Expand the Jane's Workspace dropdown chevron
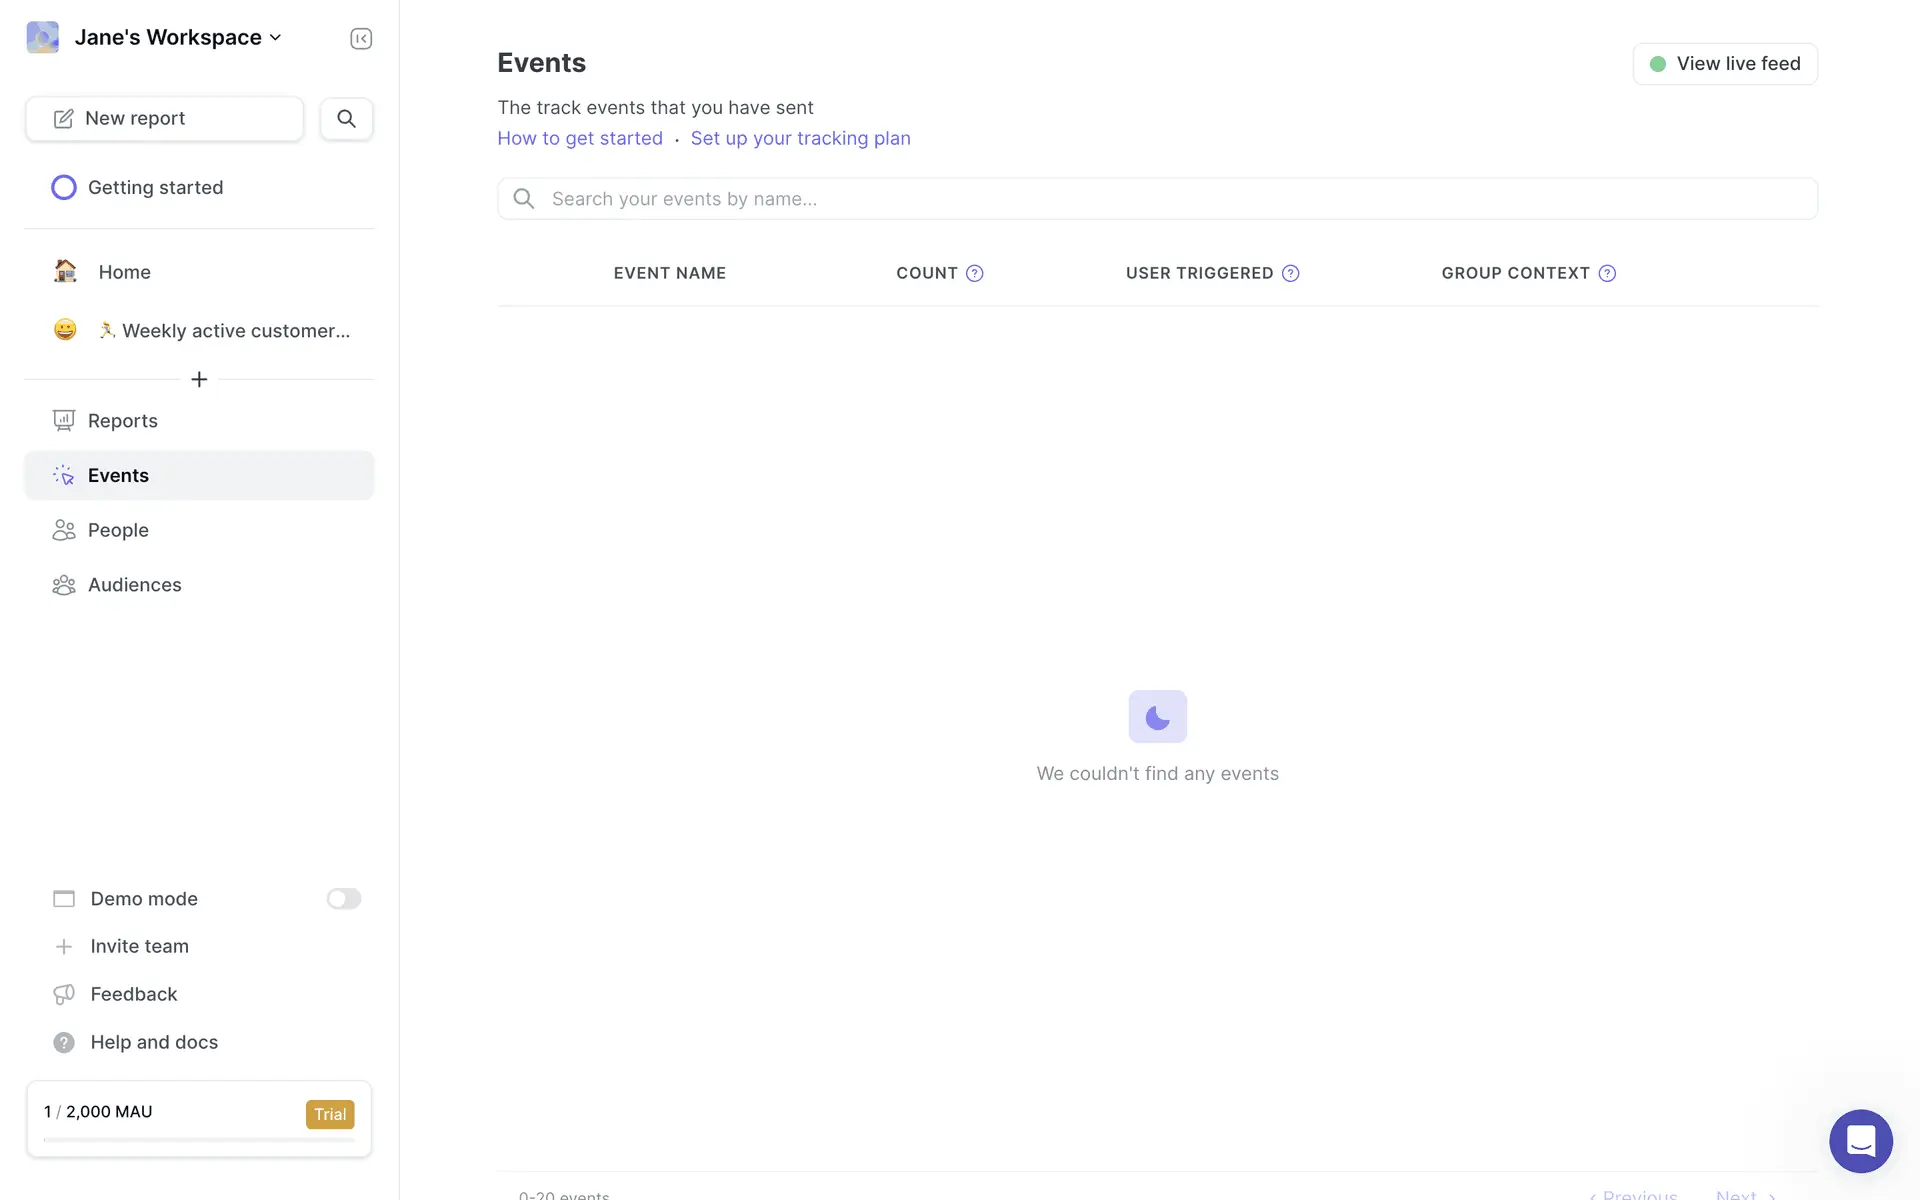 (276, 38)
